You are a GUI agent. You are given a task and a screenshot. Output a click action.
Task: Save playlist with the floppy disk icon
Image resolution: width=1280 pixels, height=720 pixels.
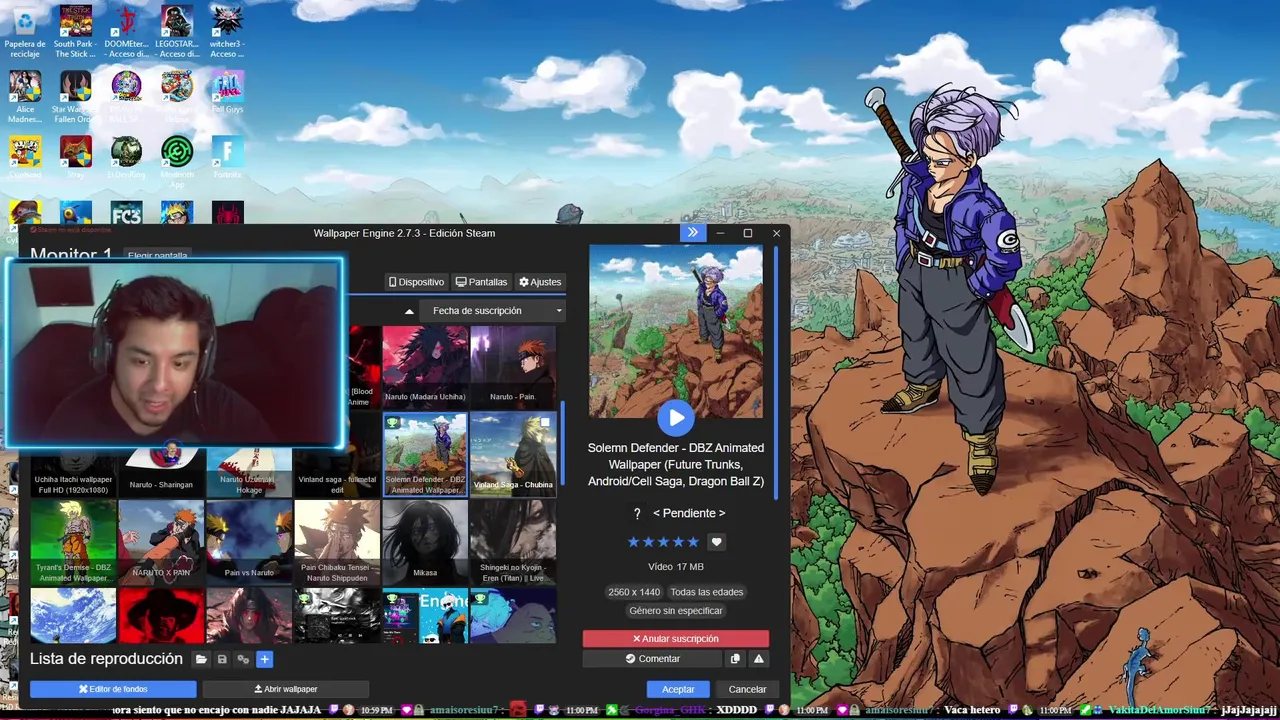click(222, 659)
